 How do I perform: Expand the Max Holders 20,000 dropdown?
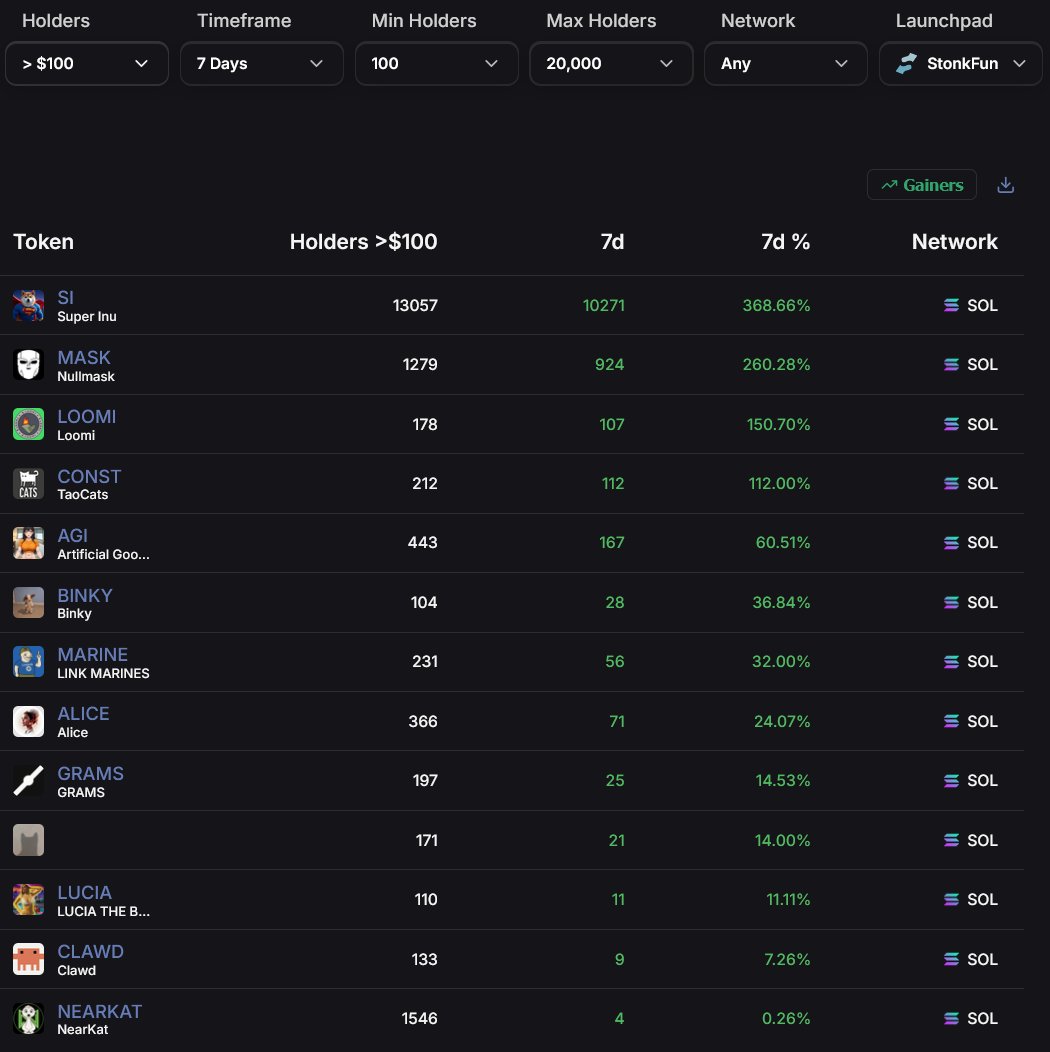[611, 64]
